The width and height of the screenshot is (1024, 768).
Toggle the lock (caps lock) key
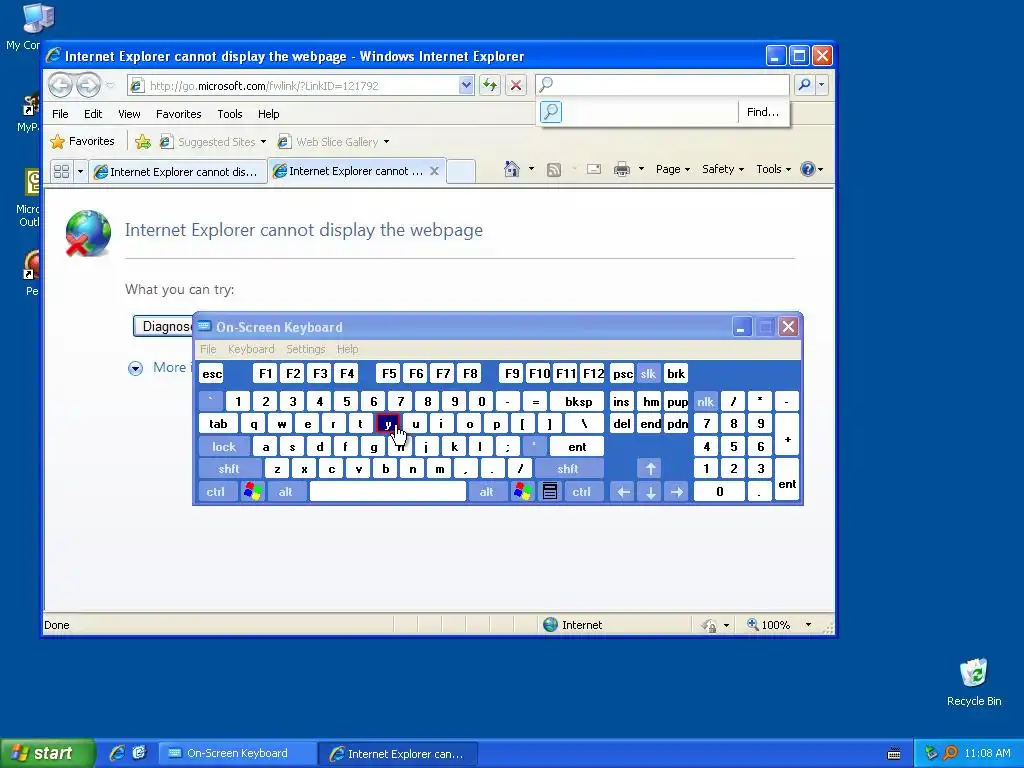pyautogui.click(x=223, y=447)
